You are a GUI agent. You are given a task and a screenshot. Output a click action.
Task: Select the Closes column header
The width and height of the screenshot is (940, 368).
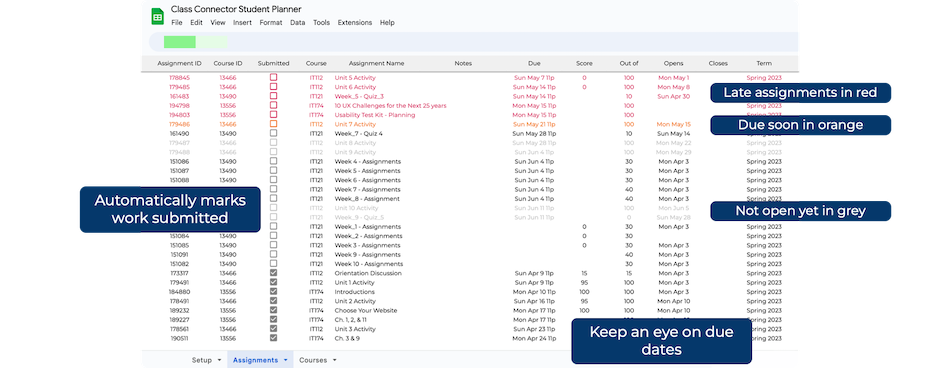click(x=718, y=64)
